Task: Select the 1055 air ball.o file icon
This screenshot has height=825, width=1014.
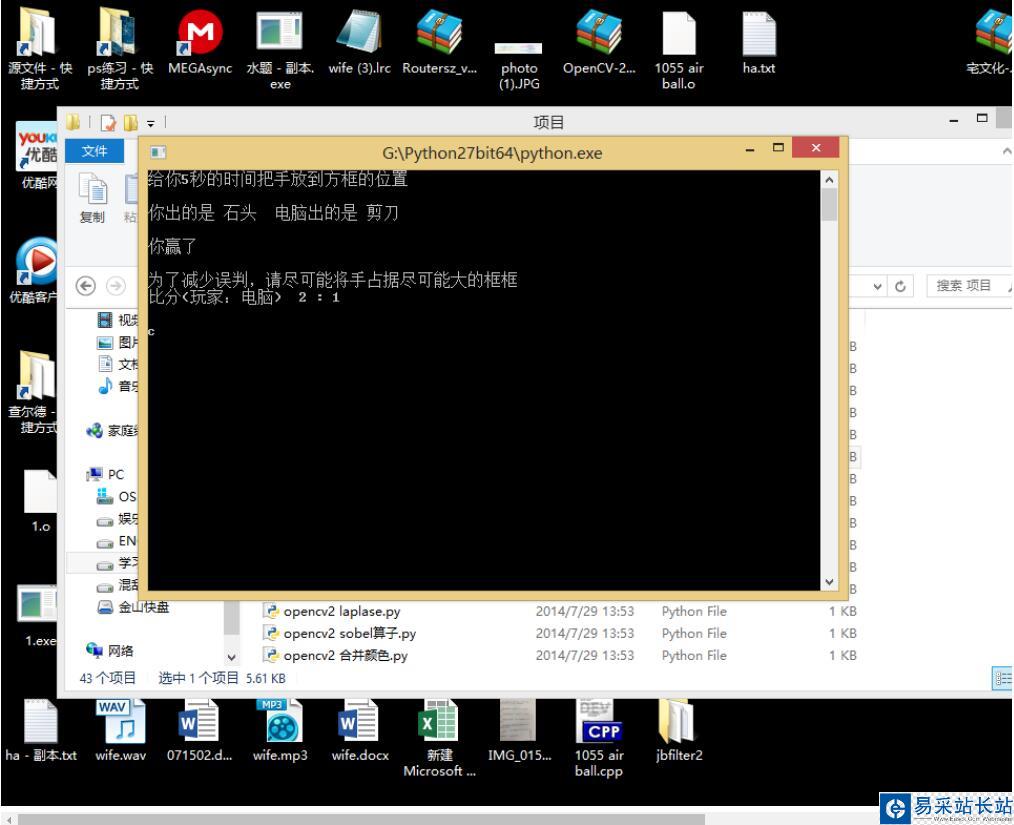Action: click(679, 34)
